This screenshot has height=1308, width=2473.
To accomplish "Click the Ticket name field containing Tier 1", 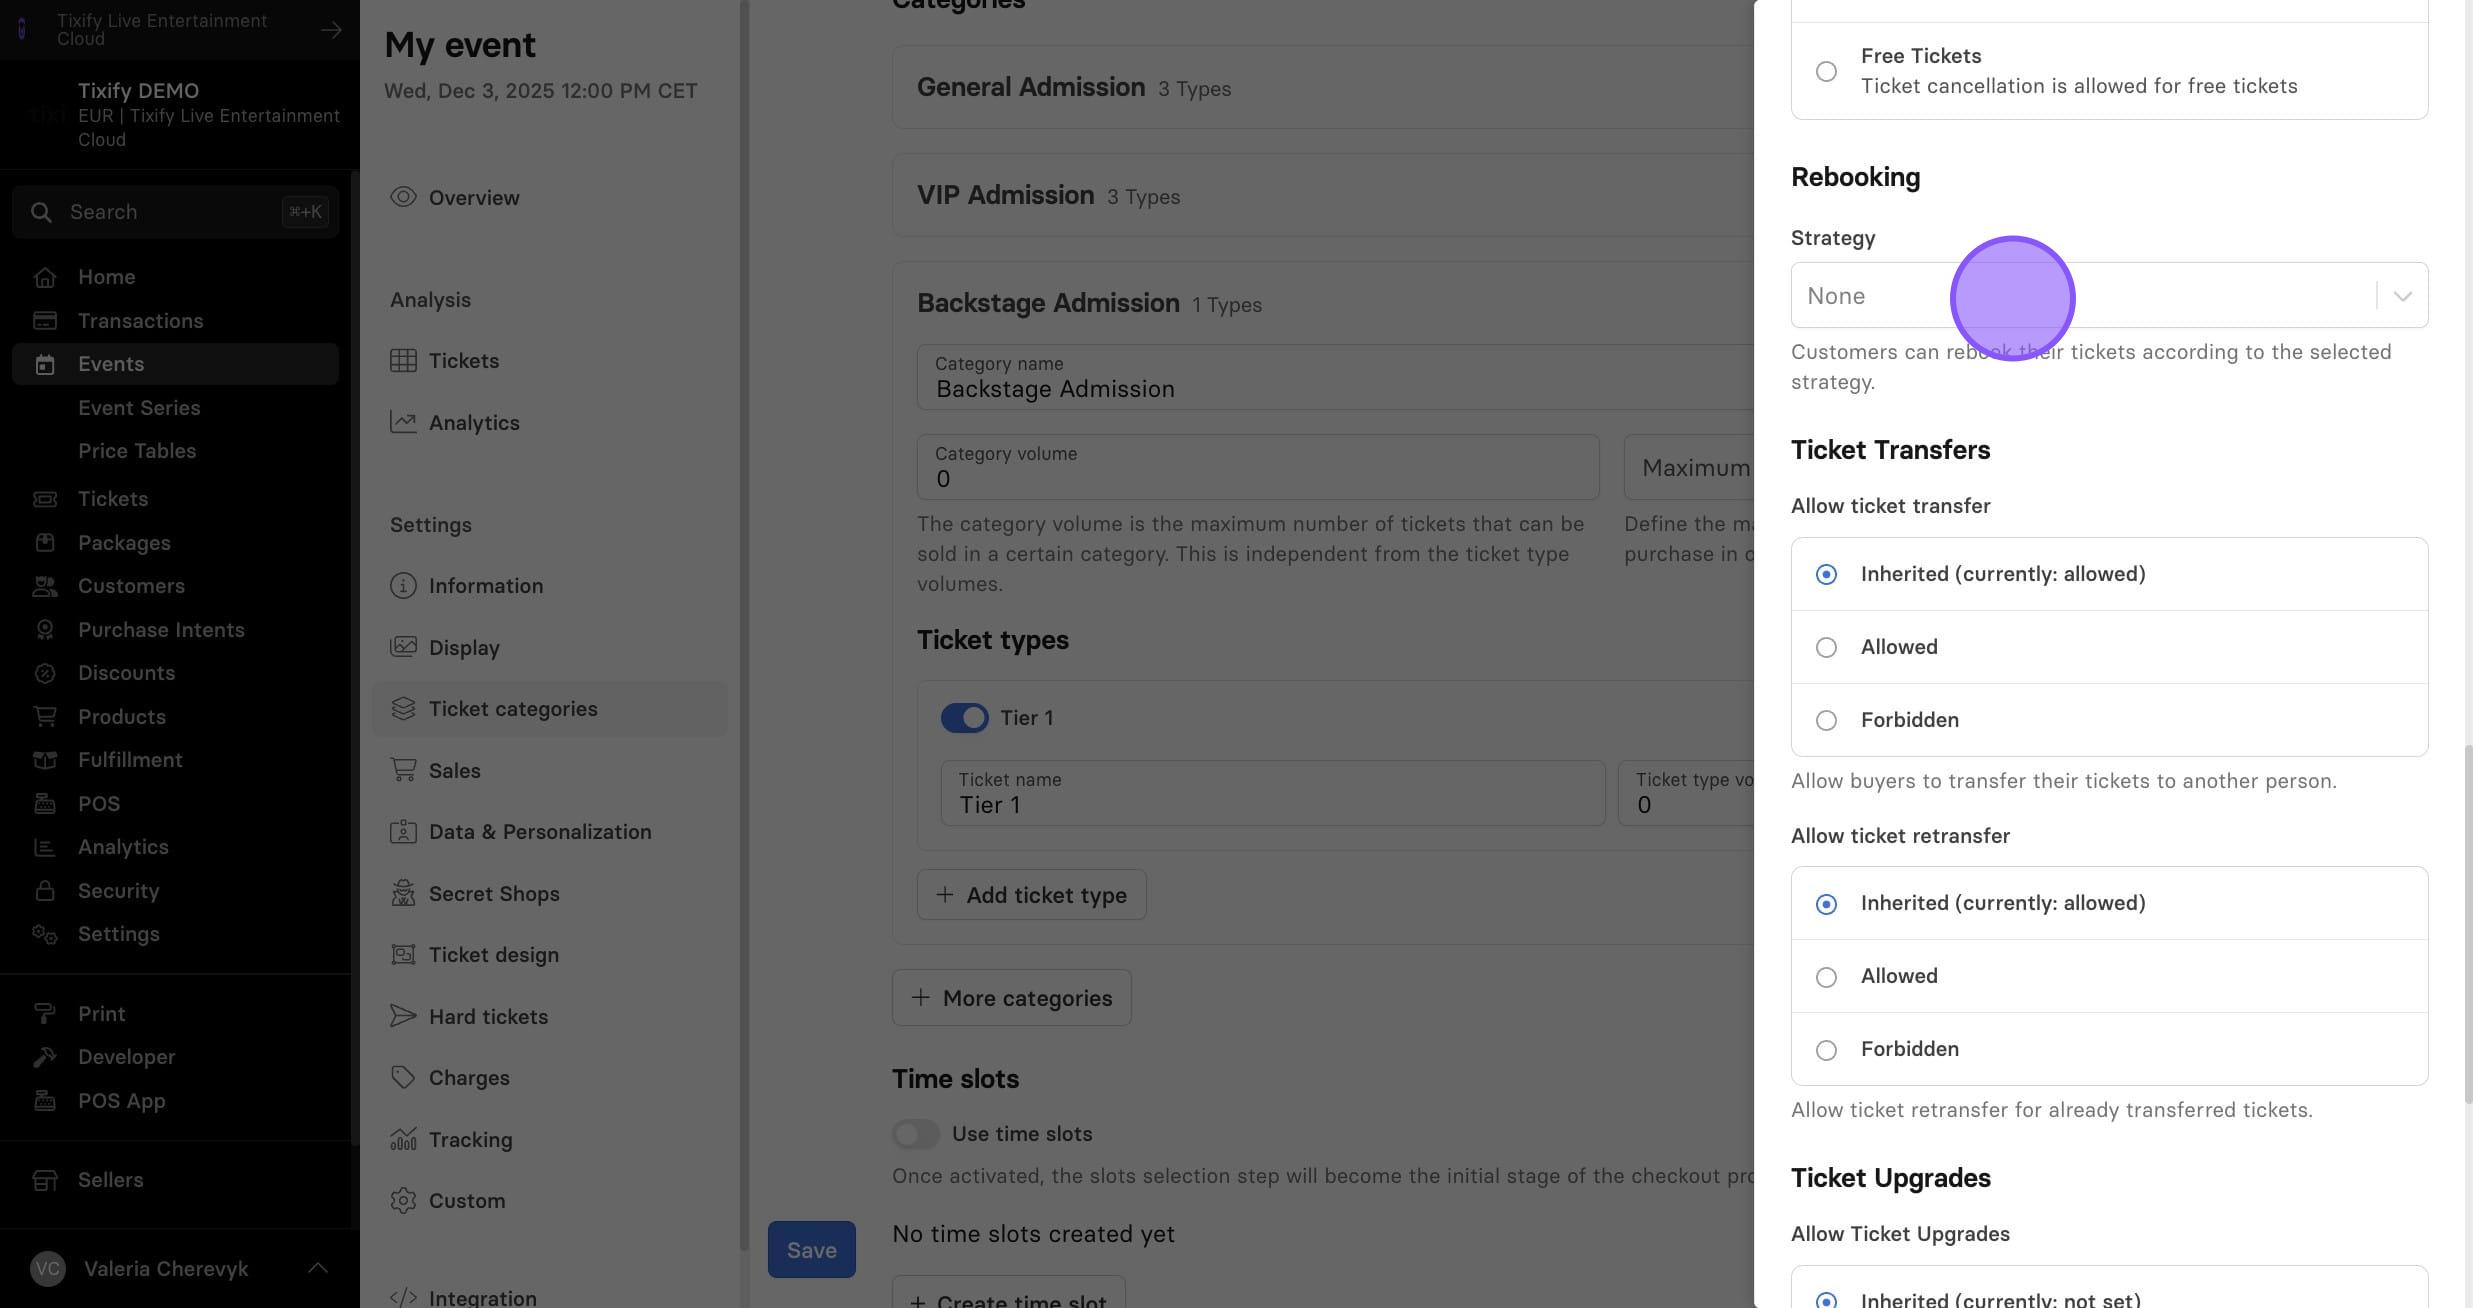I will [x=1273, y=793].
